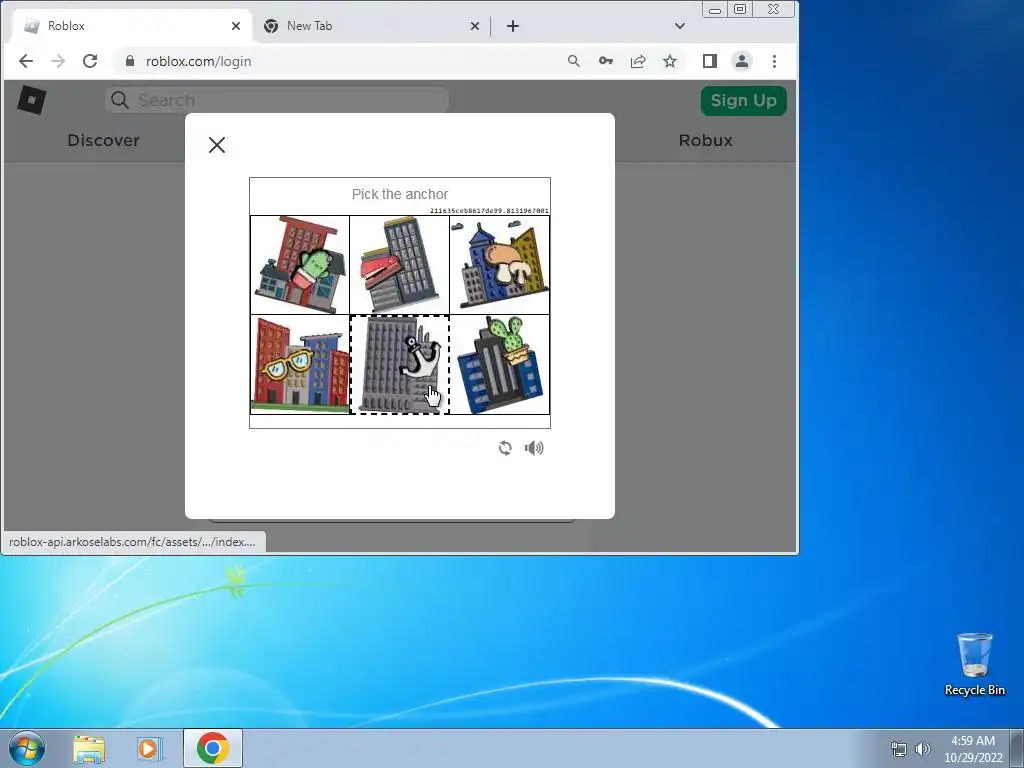Image resolution: width=1024 pixels, height=768 pixels.
Task: Reload the roblox.com page
Action: 90,61
